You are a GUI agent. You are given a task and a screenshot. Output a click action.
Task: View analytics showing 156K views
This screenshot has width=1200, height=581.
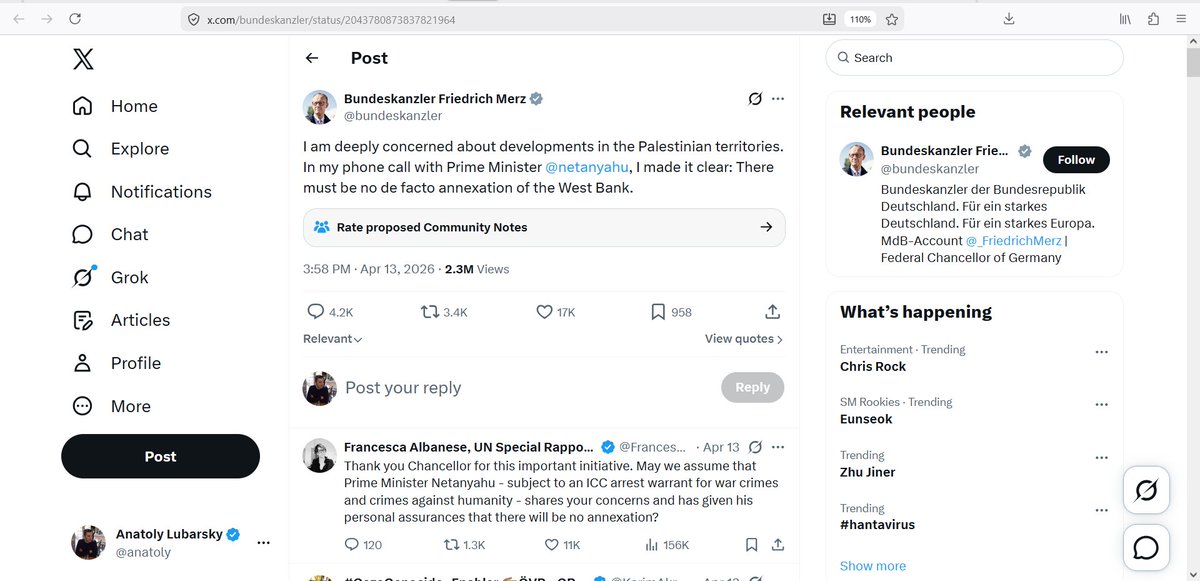[652, 545]
